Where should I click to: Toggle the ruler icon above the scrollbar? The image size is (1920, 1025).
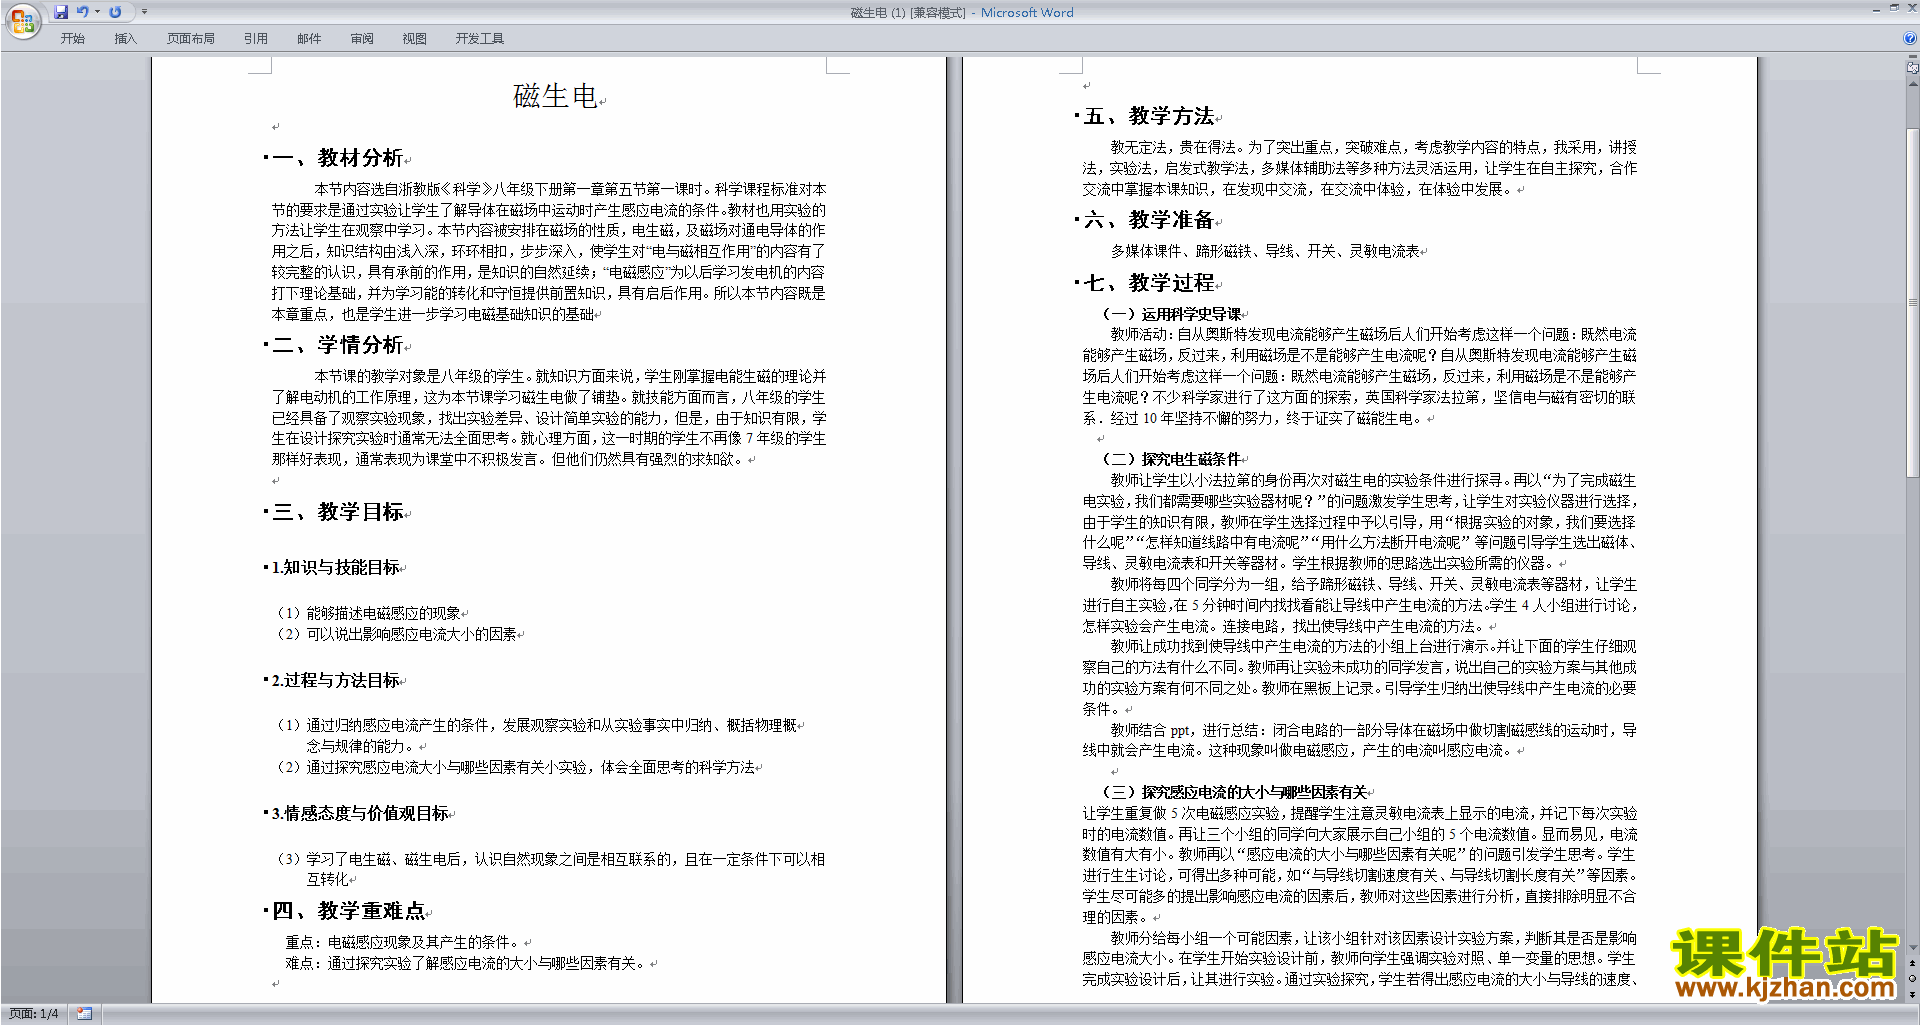(x=1913, y=69)
